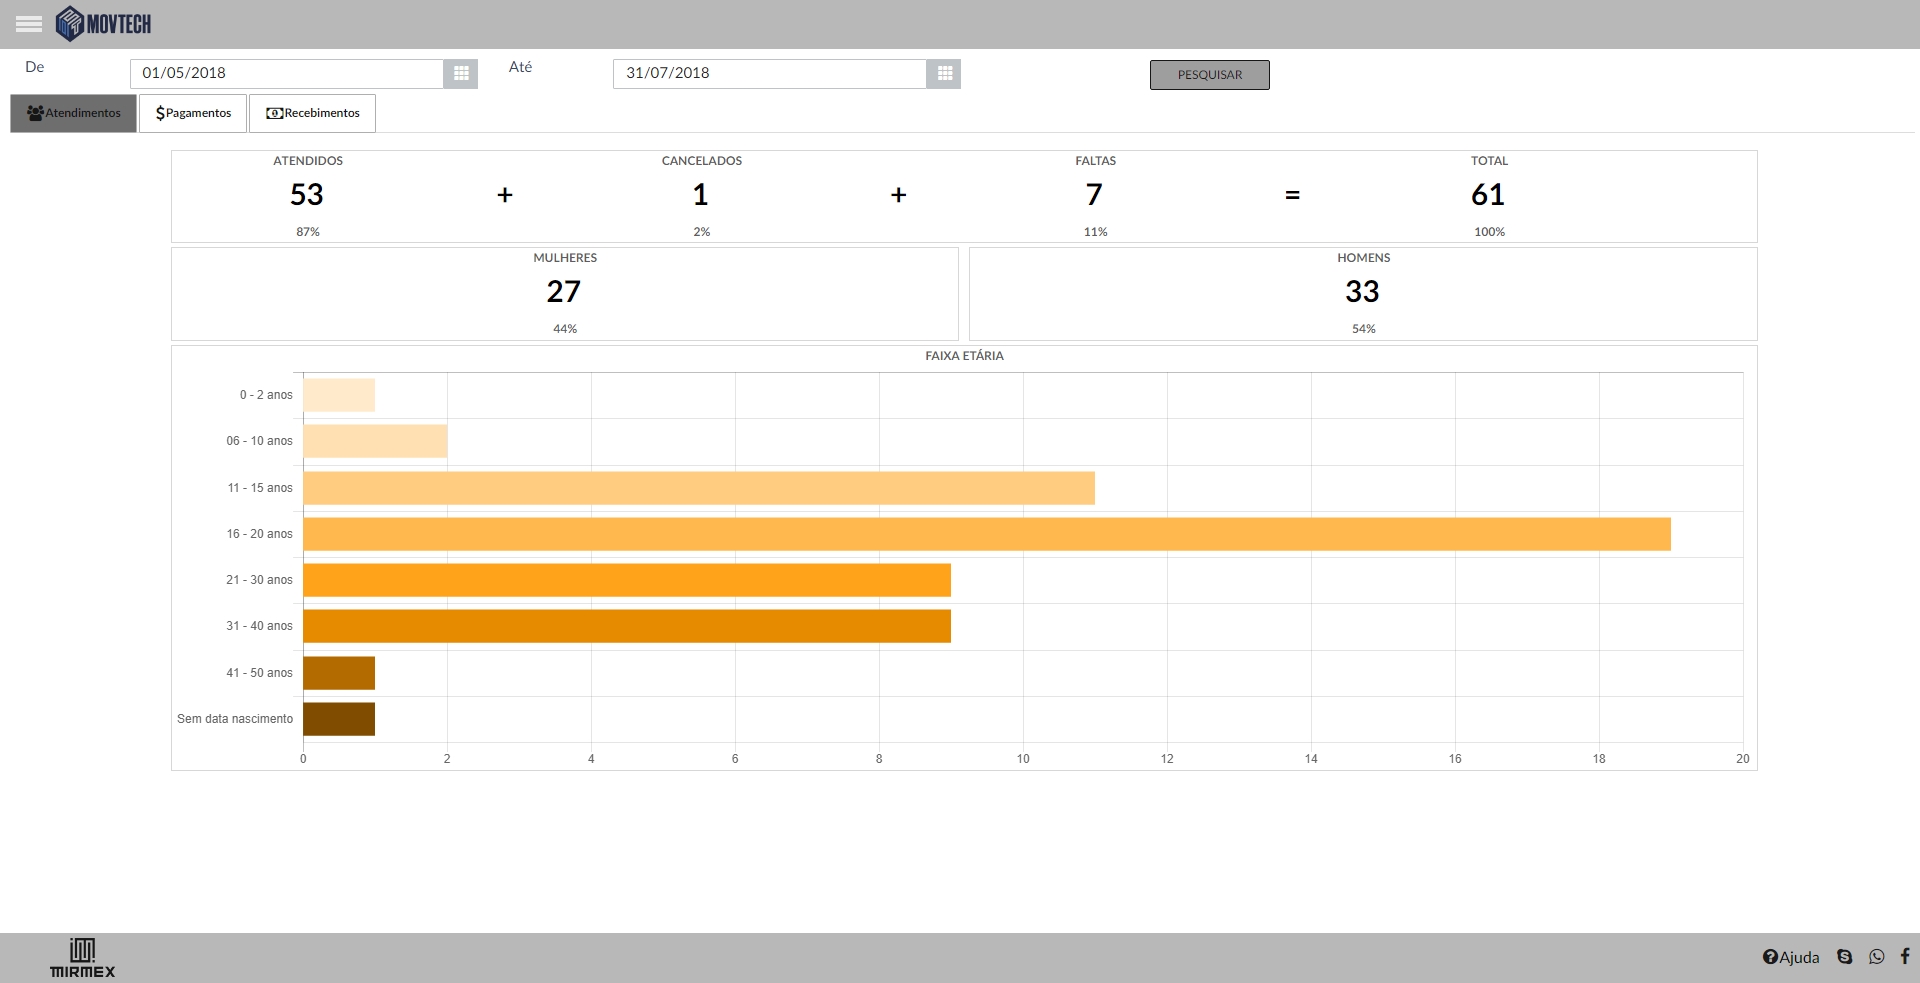
Task: Select the Atendimentos tab
Action: click(74, 113)
